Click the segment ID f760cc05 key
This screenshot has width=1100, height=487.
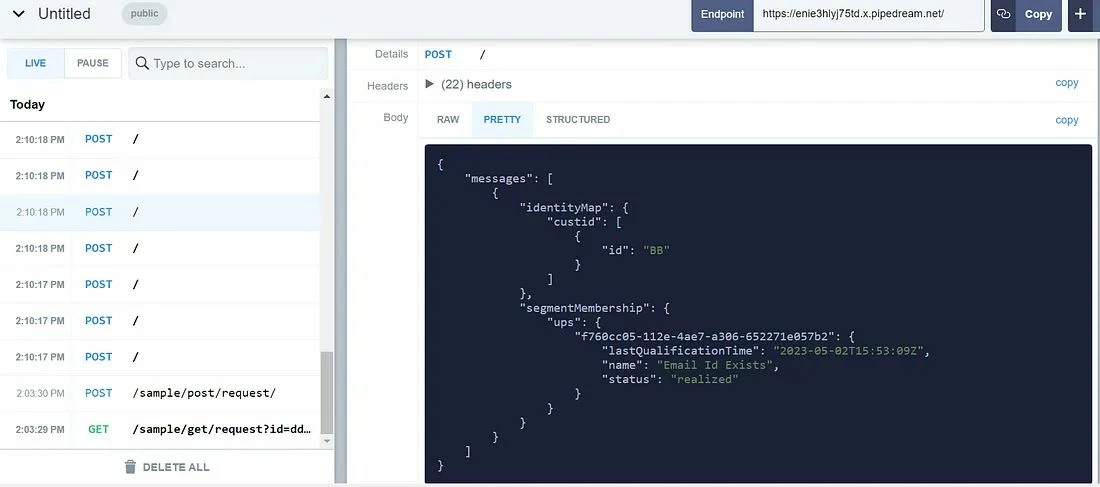point(706,337)
